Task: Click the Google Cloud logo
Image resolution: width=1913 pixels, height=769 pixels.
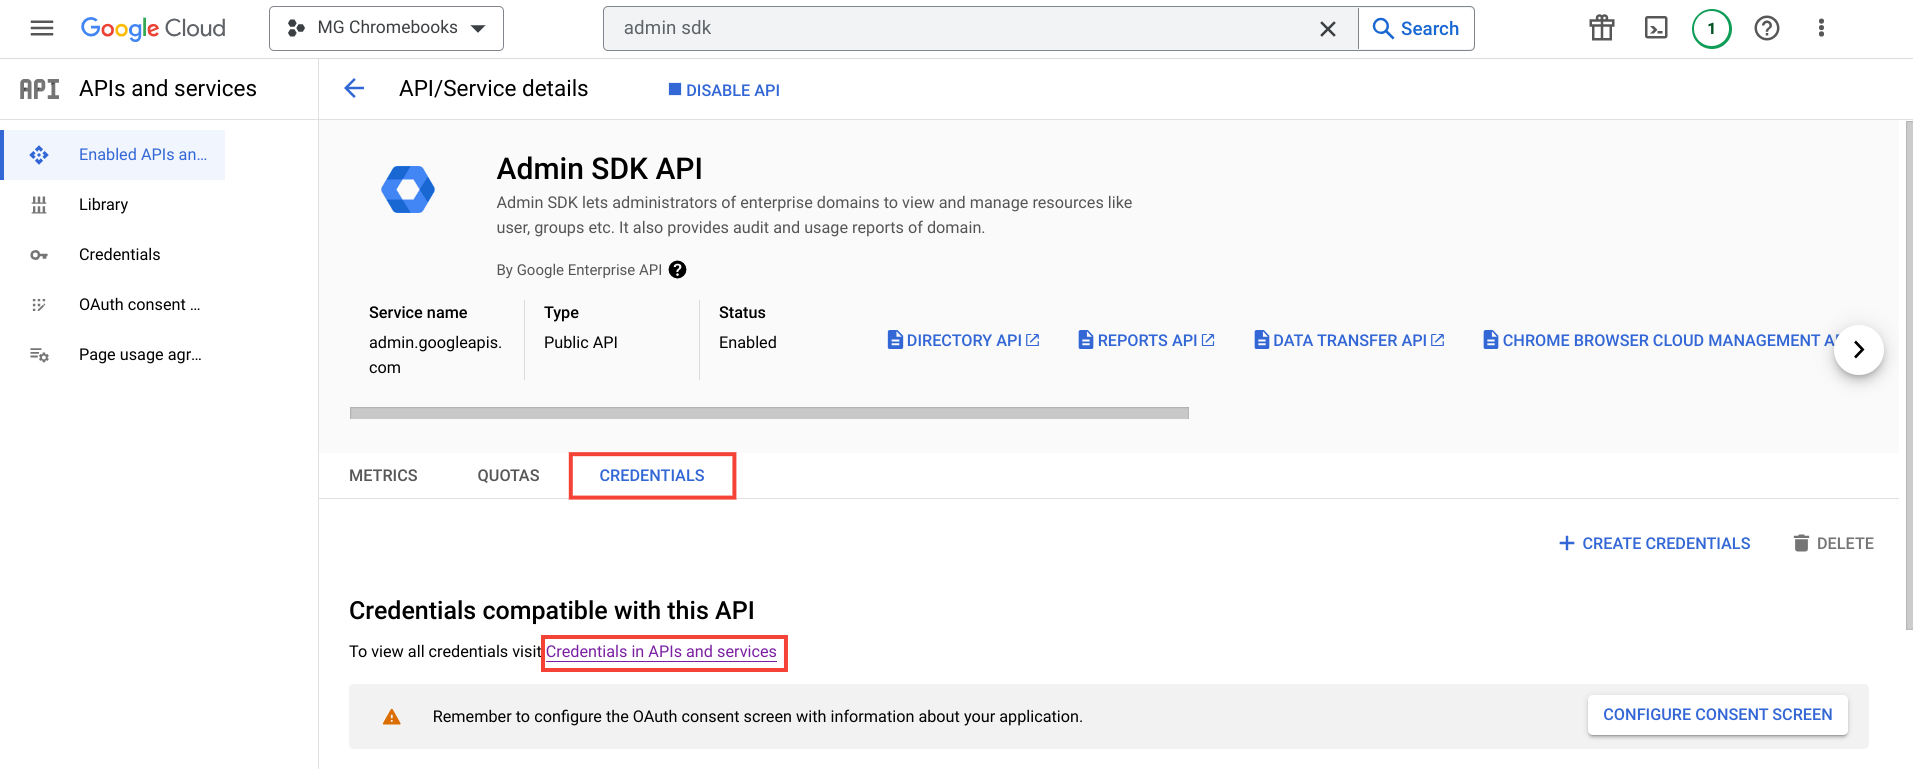Action: tap(153, 28)
